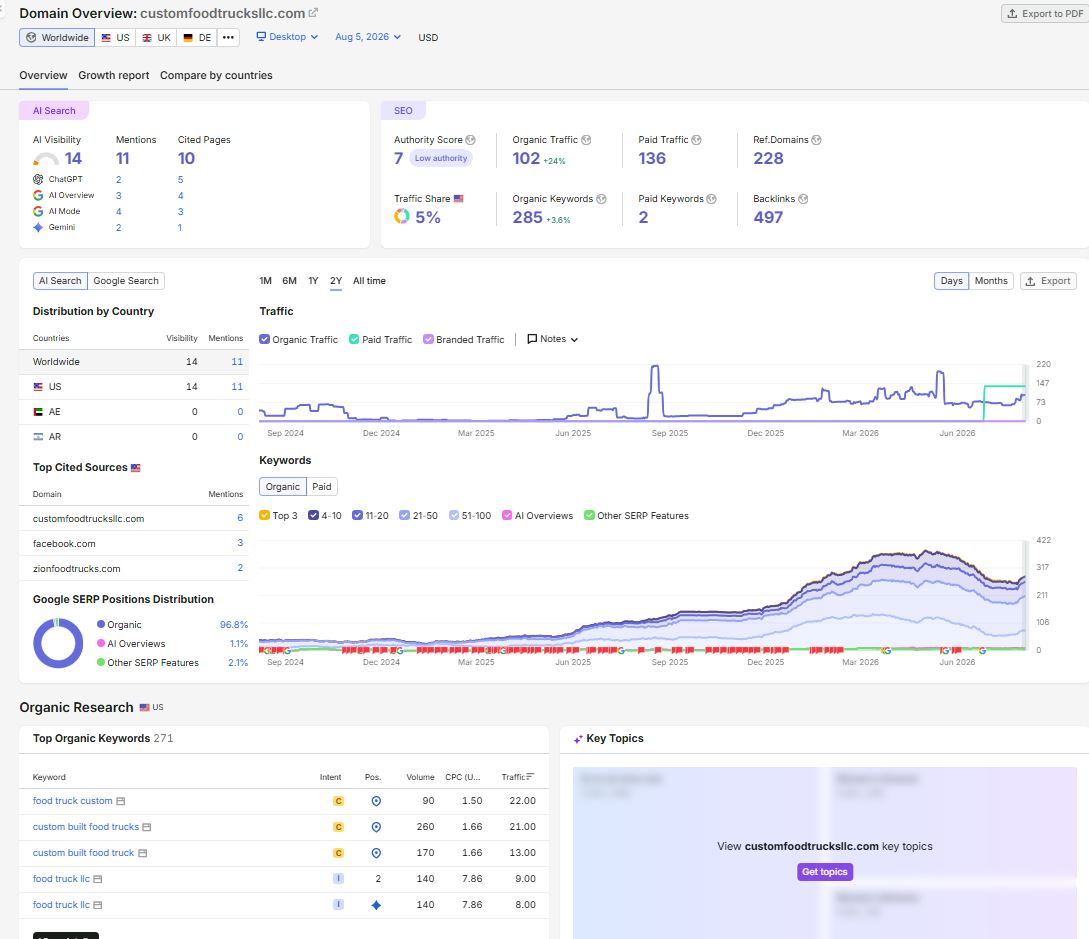The width and height of the screenshot is (1089, 939).
Task: Toggle 51-100 keywords checkbox
Action: [x=454, y=515]
